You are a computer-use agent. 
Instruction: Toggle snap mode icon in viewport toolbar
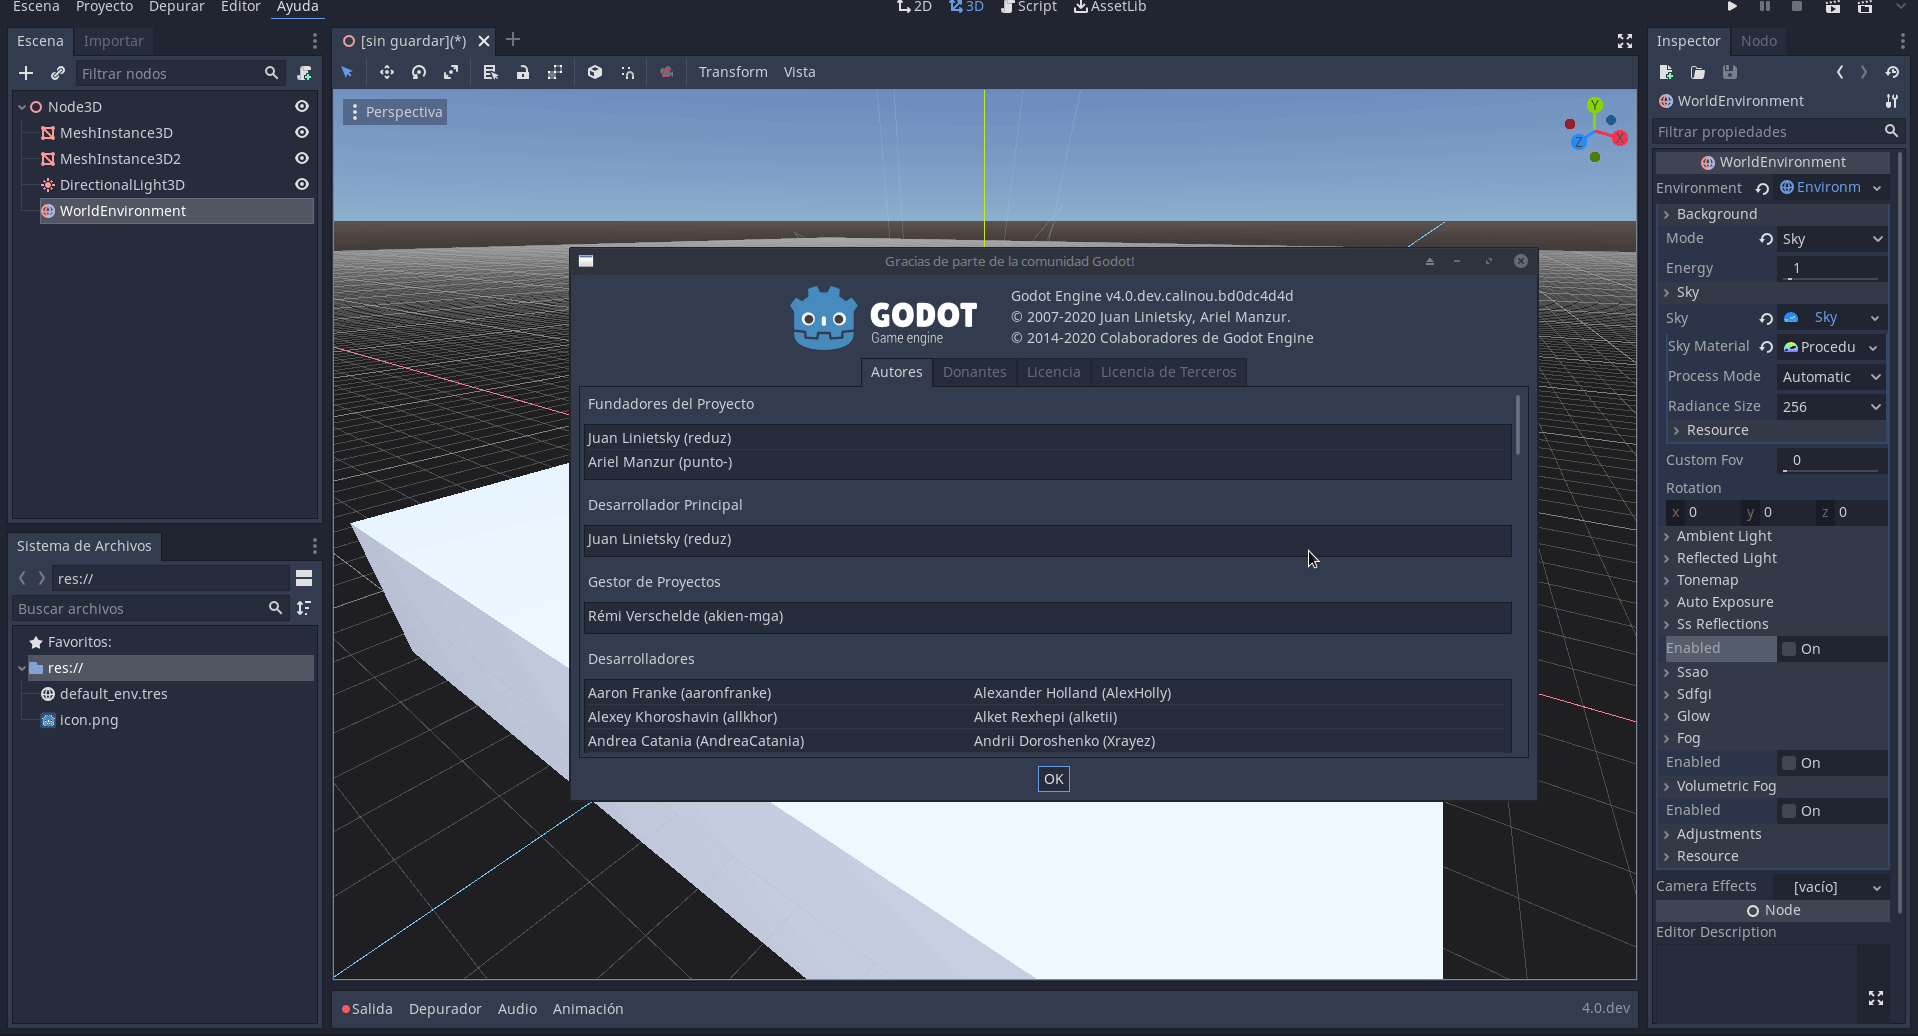pos(627,72)
